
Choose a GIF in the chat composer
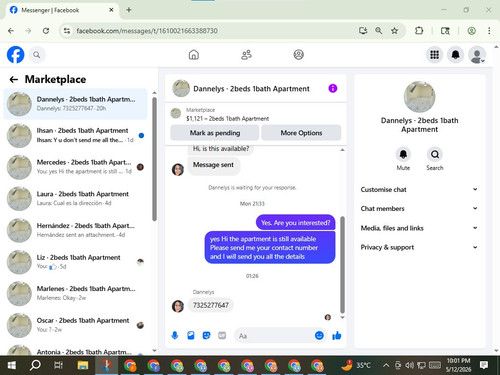click(x=222, y=335)
